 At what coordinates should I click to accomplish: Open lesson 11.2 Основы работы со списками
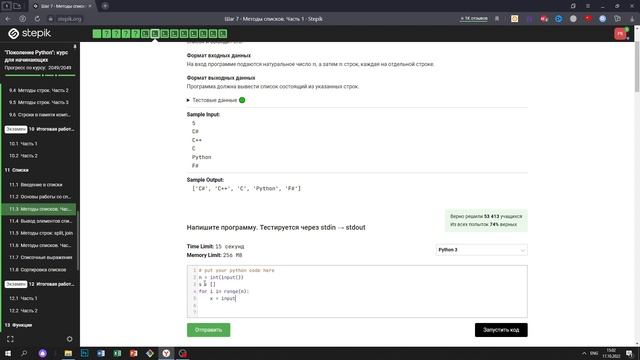click(x=39, y=197)
